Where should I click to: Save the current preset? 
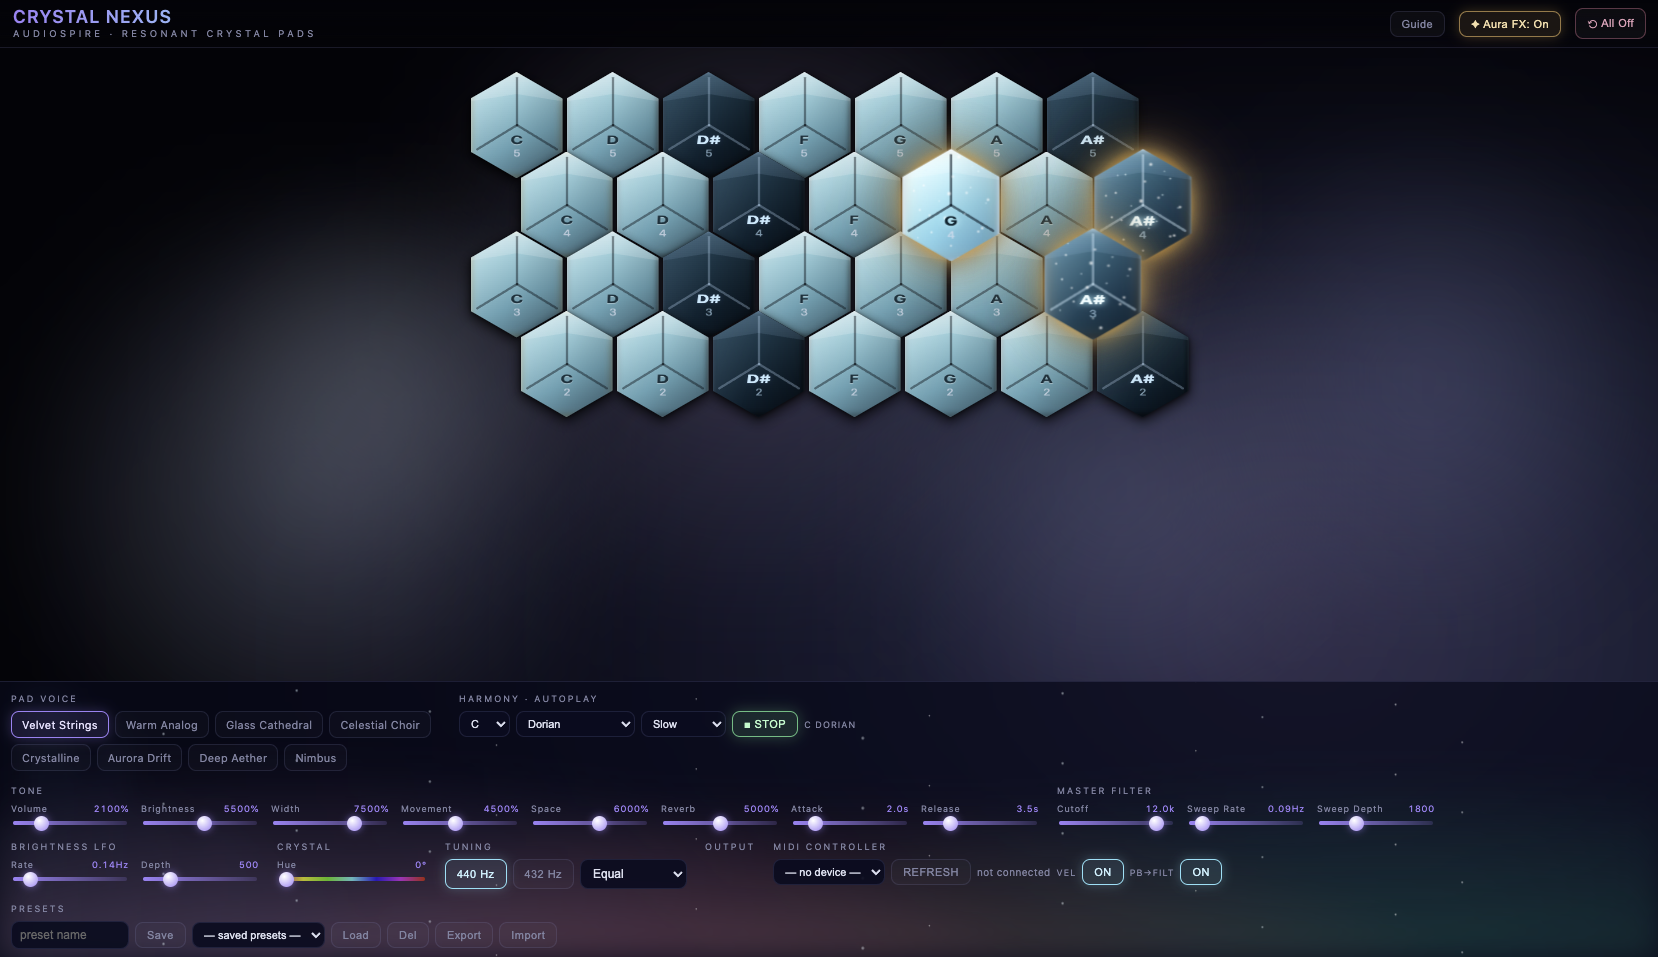pos(160,935)
